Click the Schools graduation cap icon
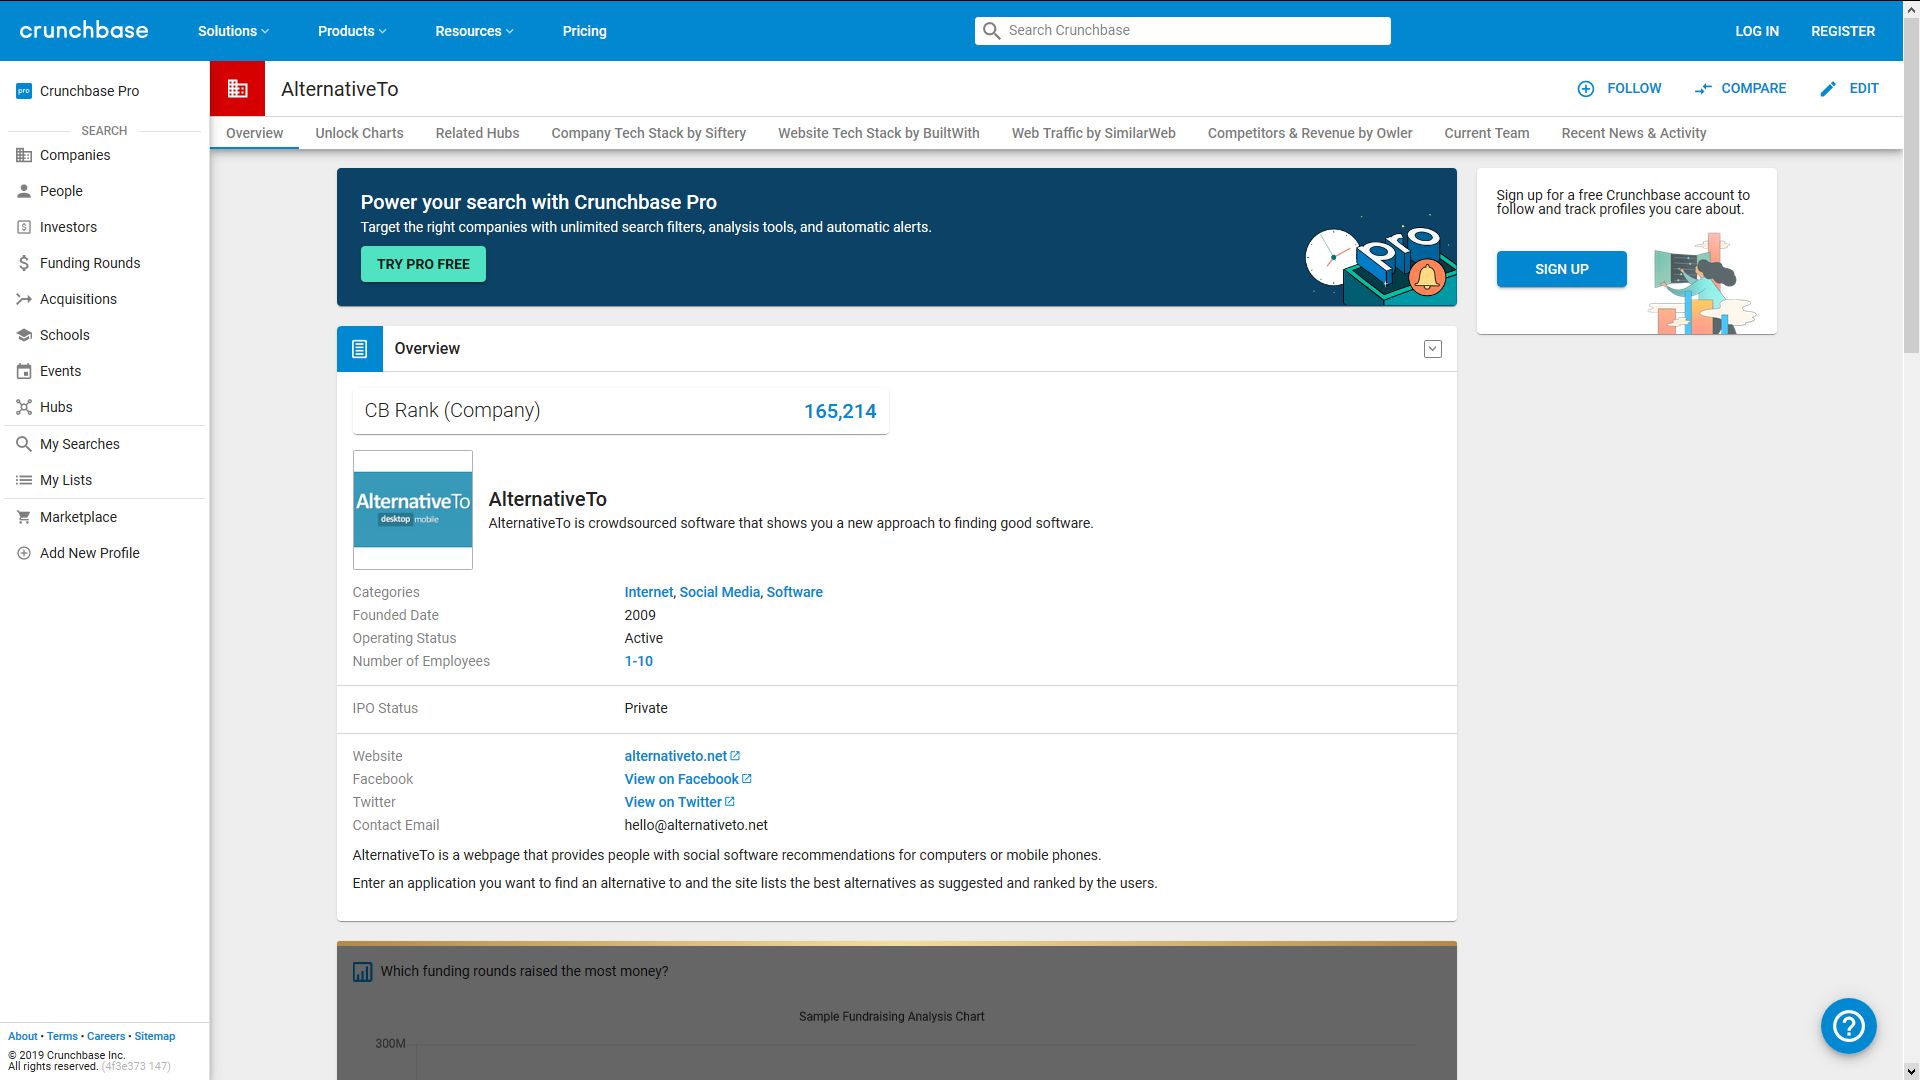 tap(24, 335)
